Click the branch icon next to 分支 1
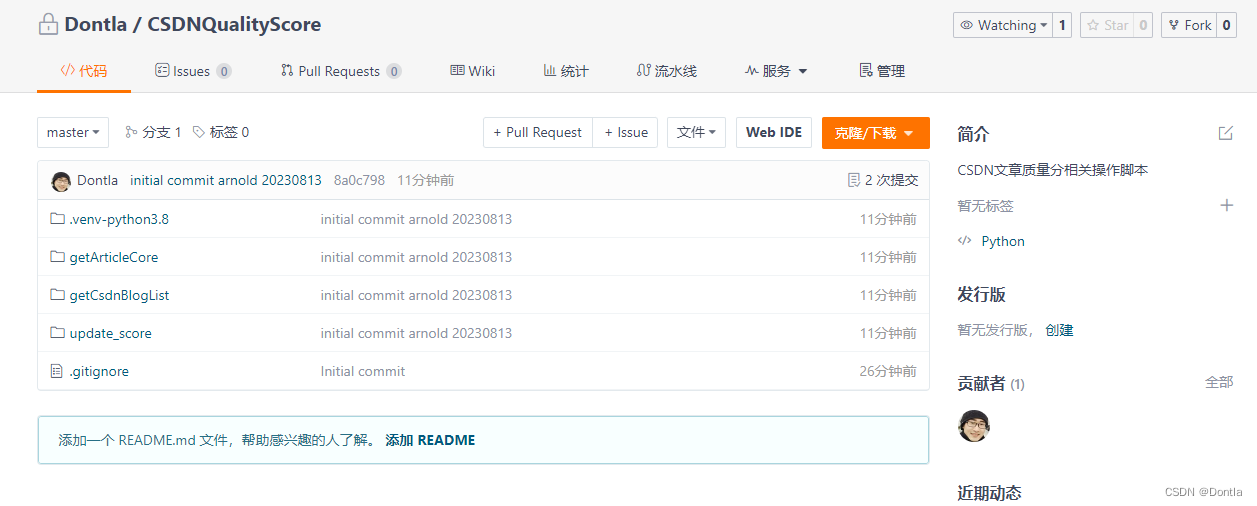 coord(131,132)
